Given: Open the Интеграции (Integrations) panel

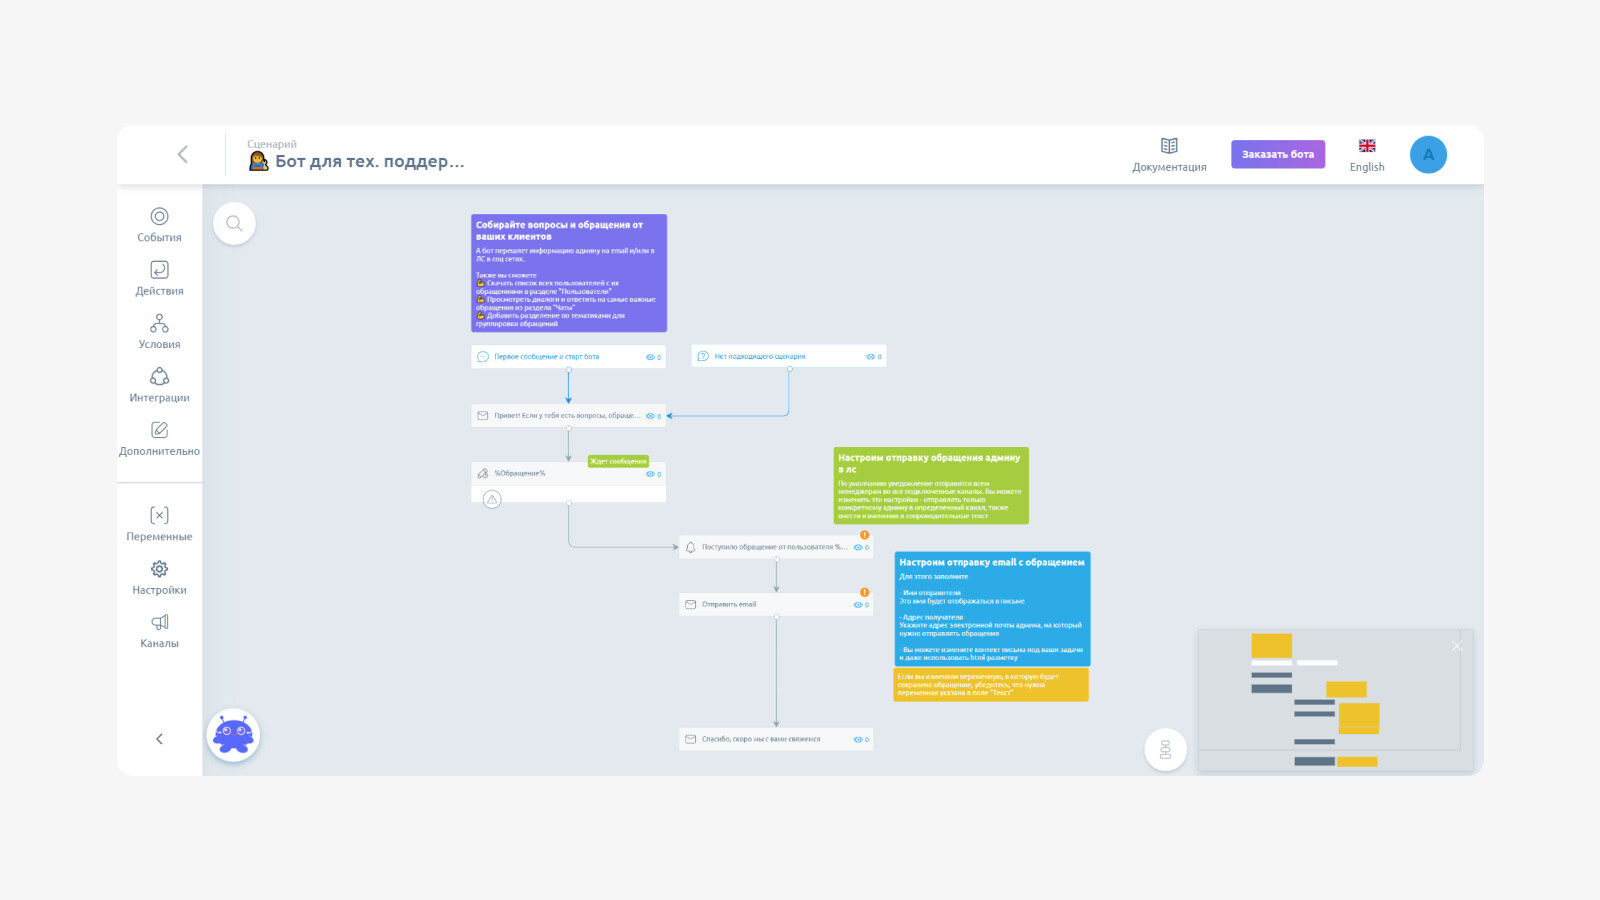Looking at the screenshot, I should 159,384.
